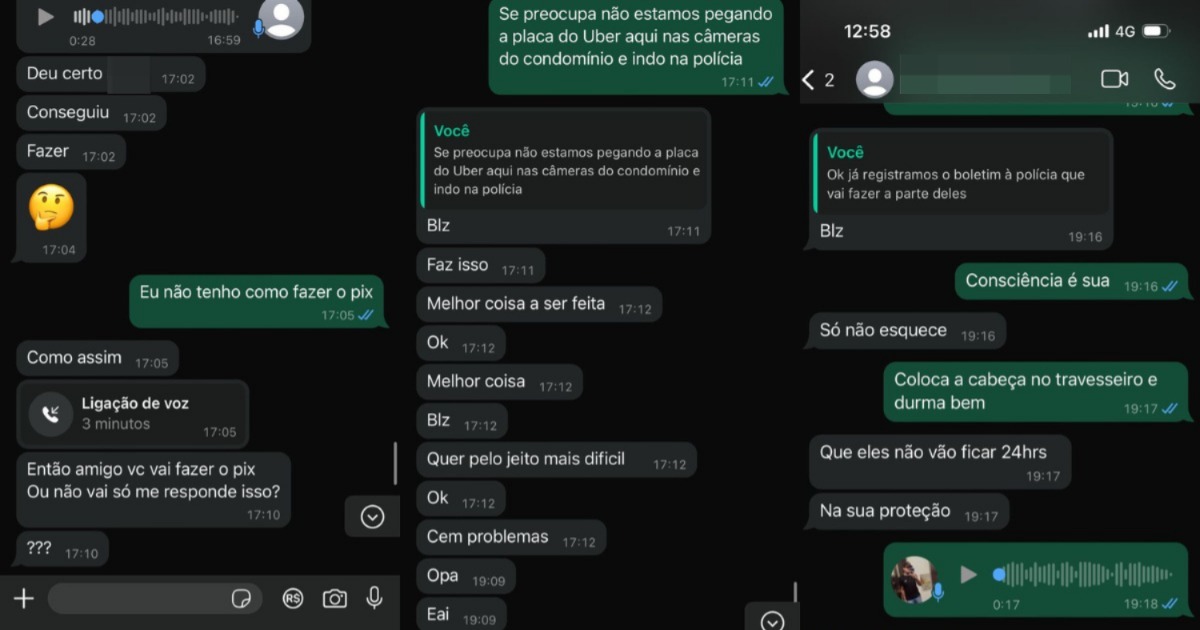This screenshot has width=1200, height=630.
Task: Tap the R$ payment icon
Action: 293,598
